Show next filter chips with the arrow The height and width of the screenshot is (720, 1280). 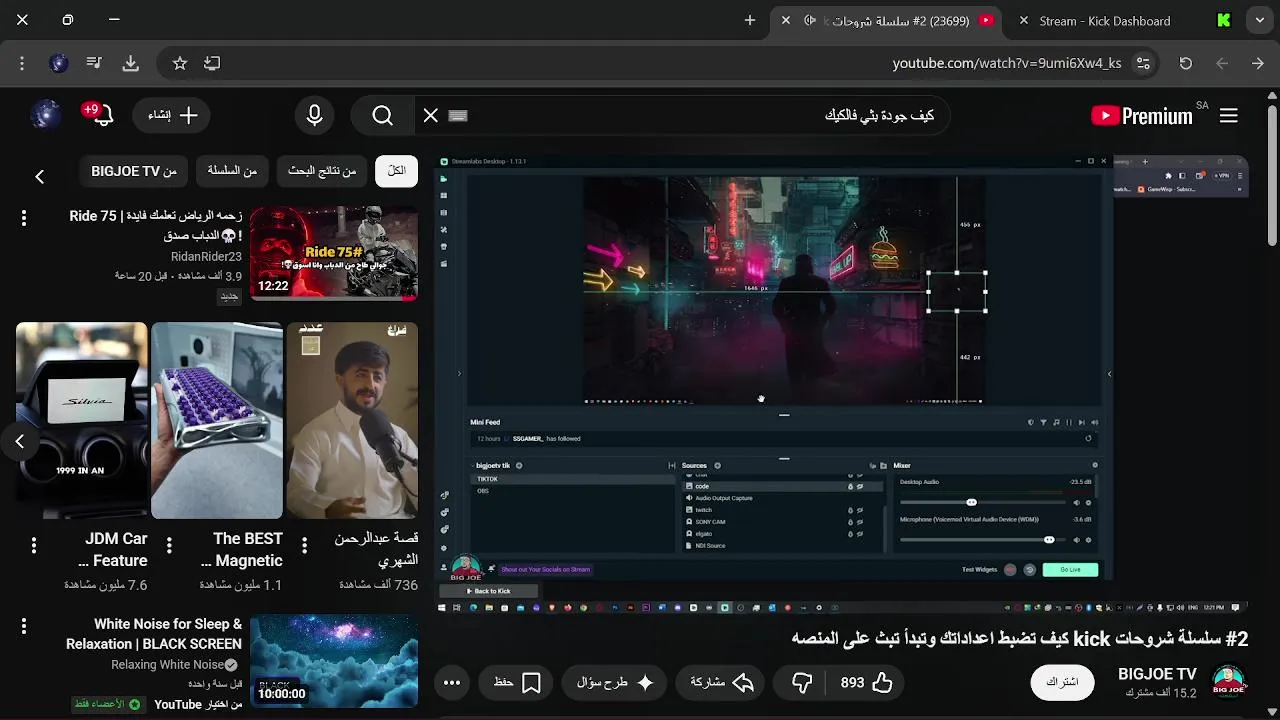(x=40, y=177)
